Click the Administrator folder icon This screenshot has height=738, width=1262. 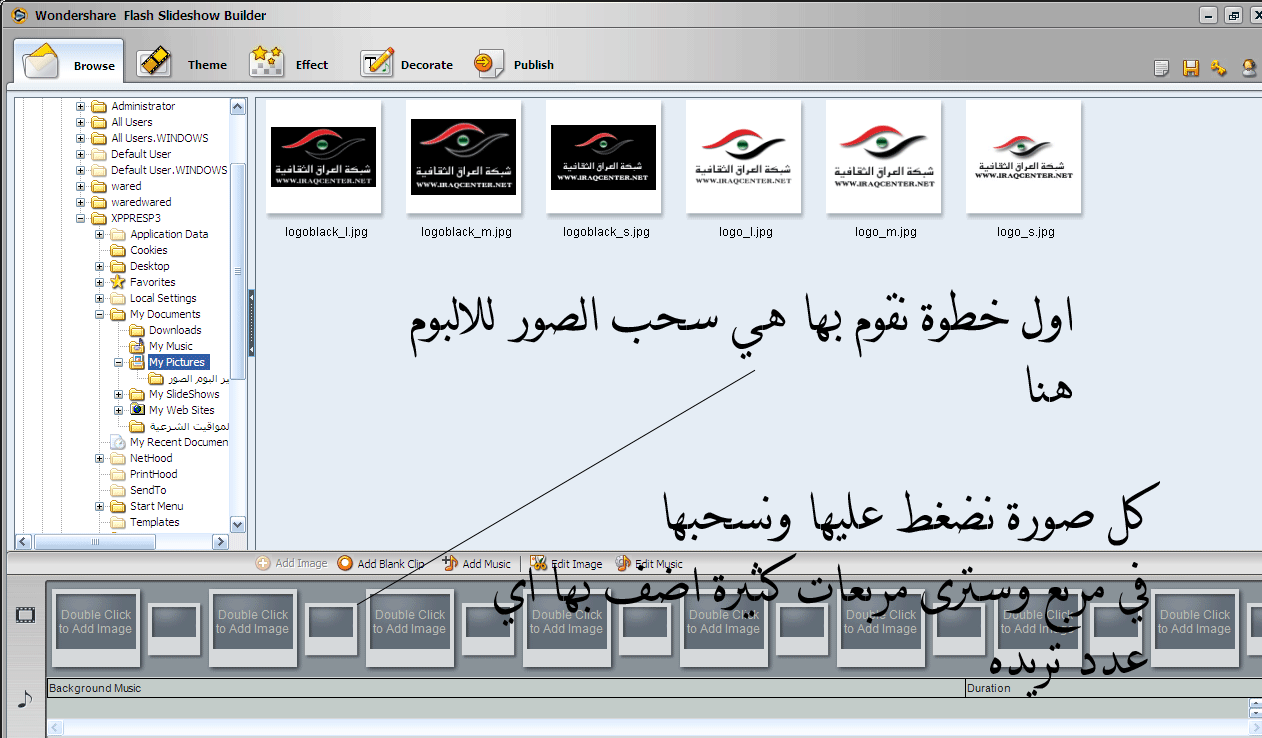99,106
